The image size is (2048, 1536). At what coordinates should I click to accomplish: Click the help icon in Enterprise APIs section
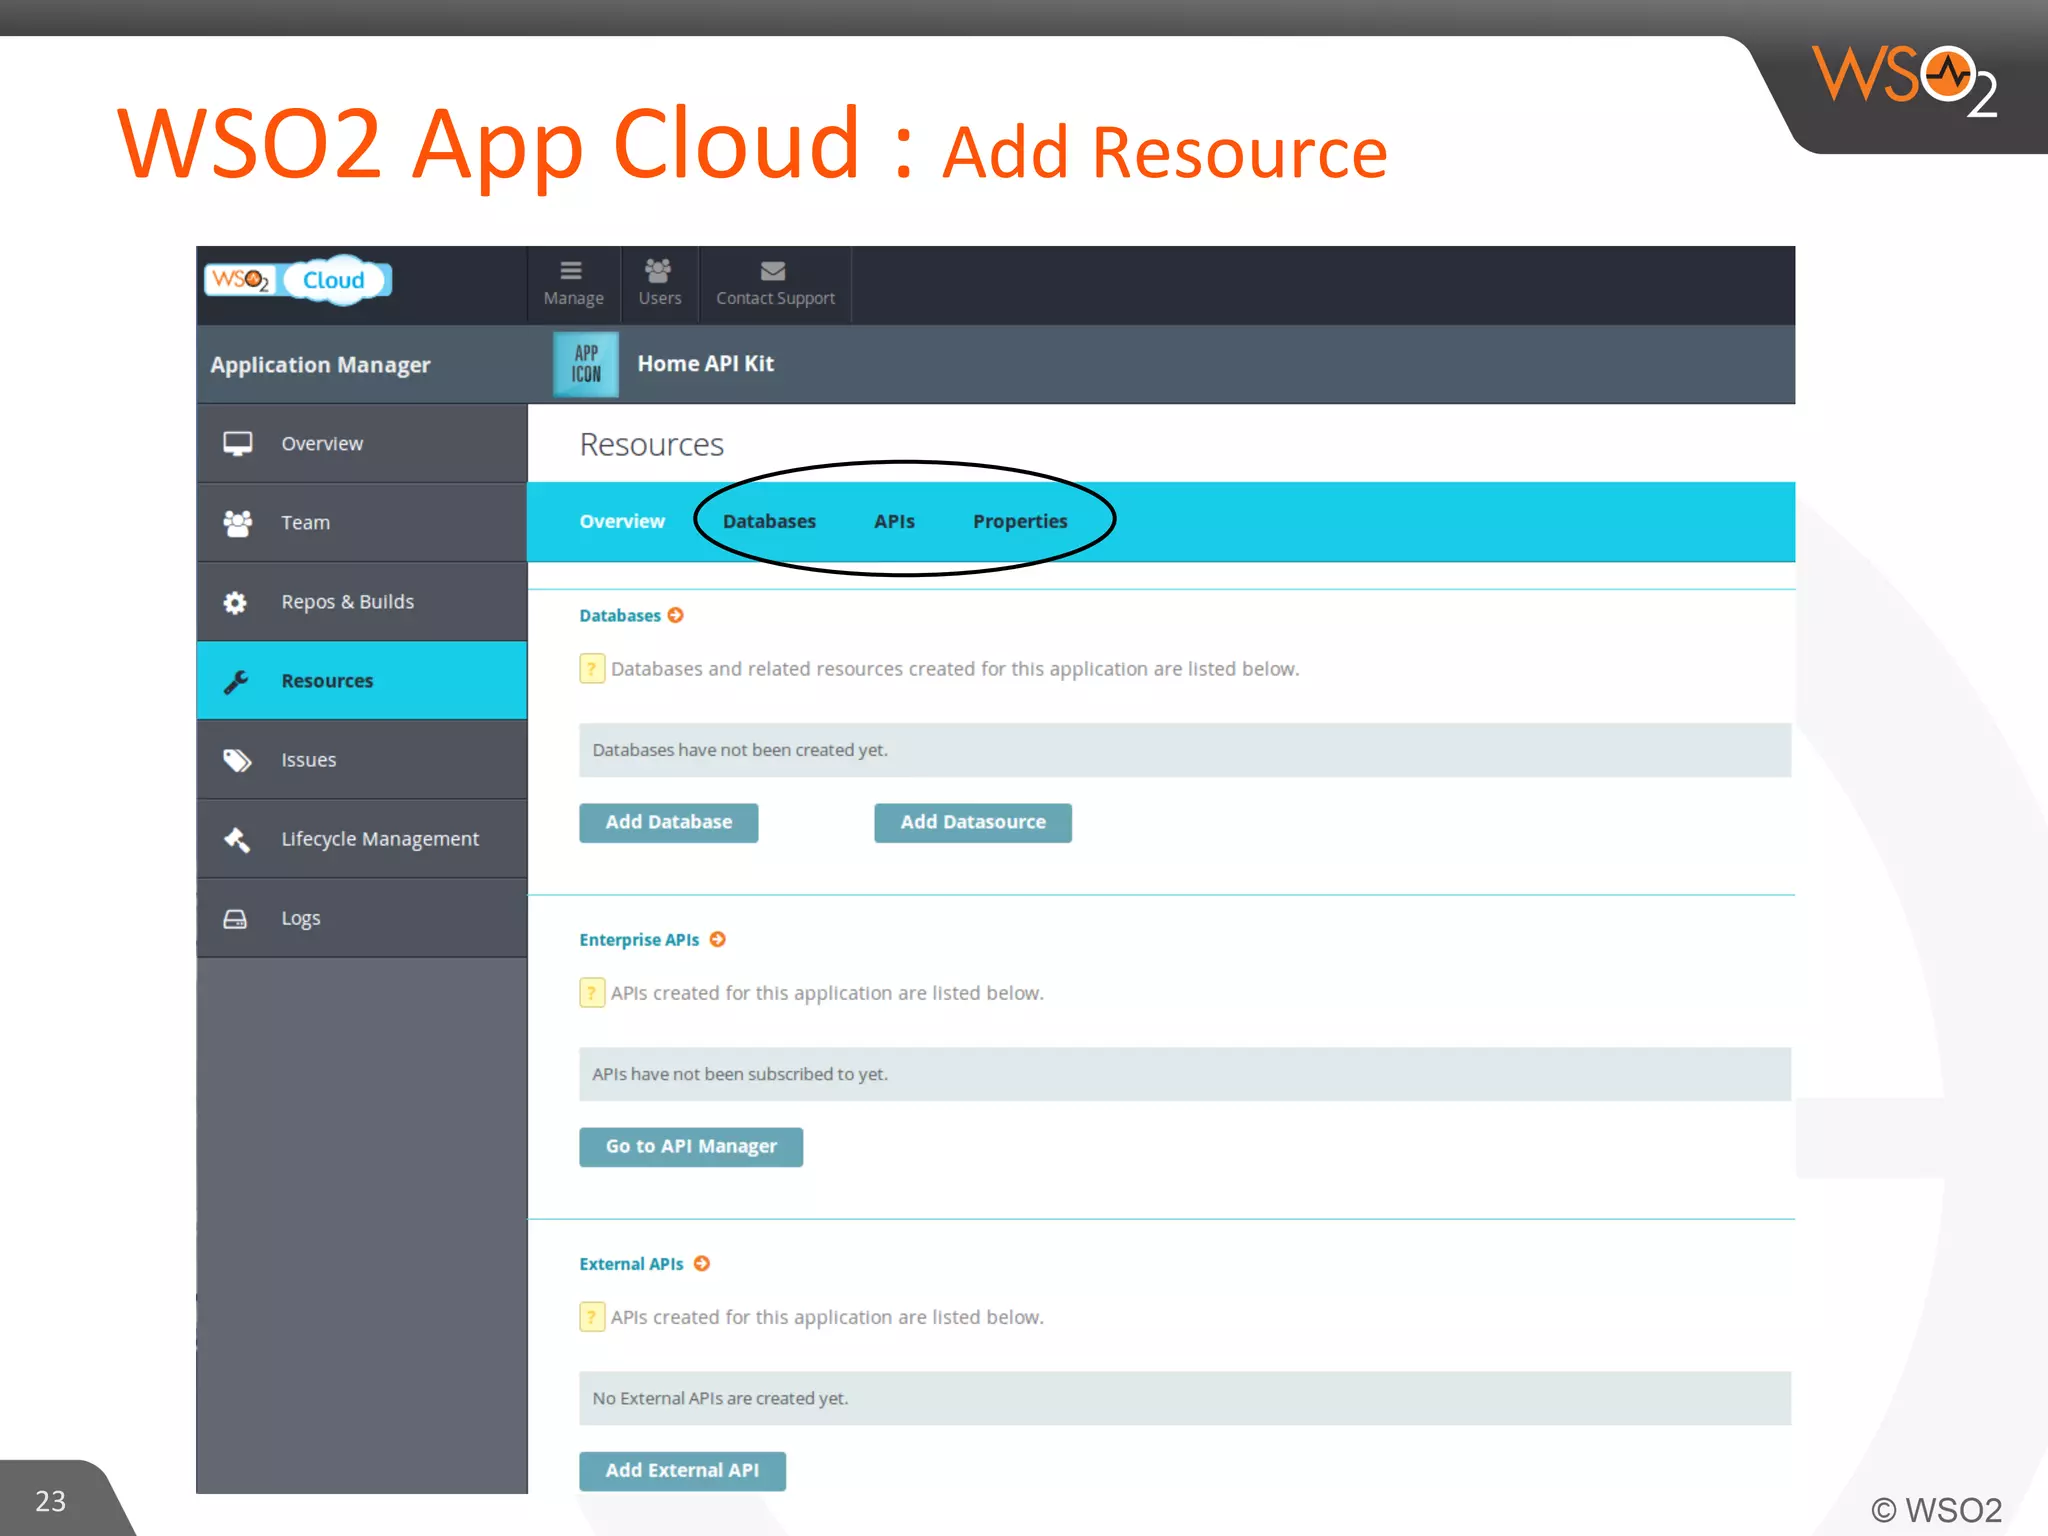click(592, 992)
